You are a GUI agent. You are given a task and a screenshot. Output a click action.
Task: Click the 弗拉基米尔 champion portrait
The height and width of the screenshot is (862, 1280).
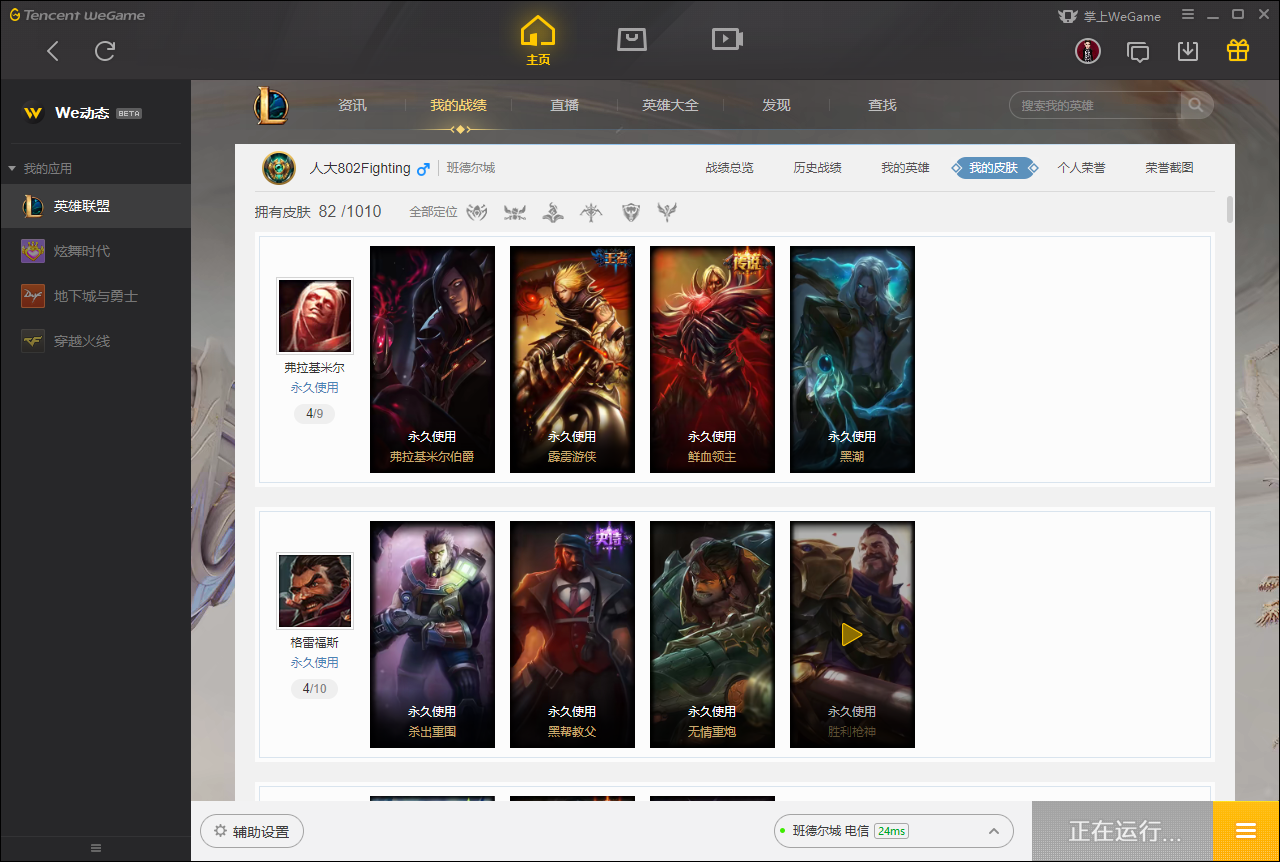315,316
